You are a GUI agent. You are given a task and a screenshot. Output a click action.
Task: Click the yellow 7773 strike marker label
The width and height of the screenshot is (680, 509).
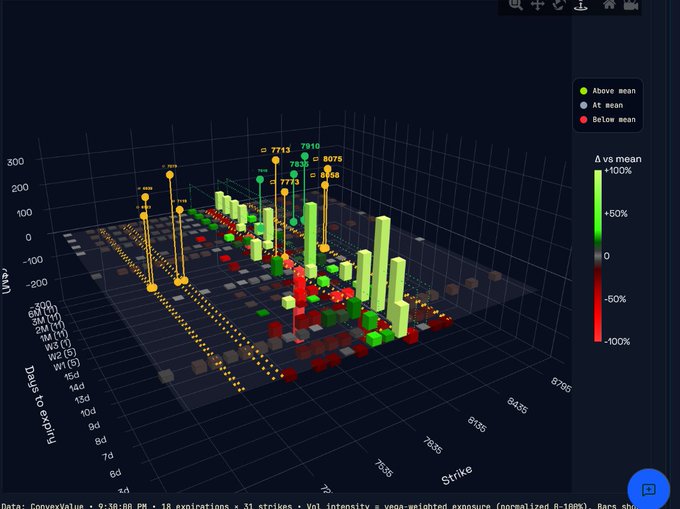click(289, 182)
